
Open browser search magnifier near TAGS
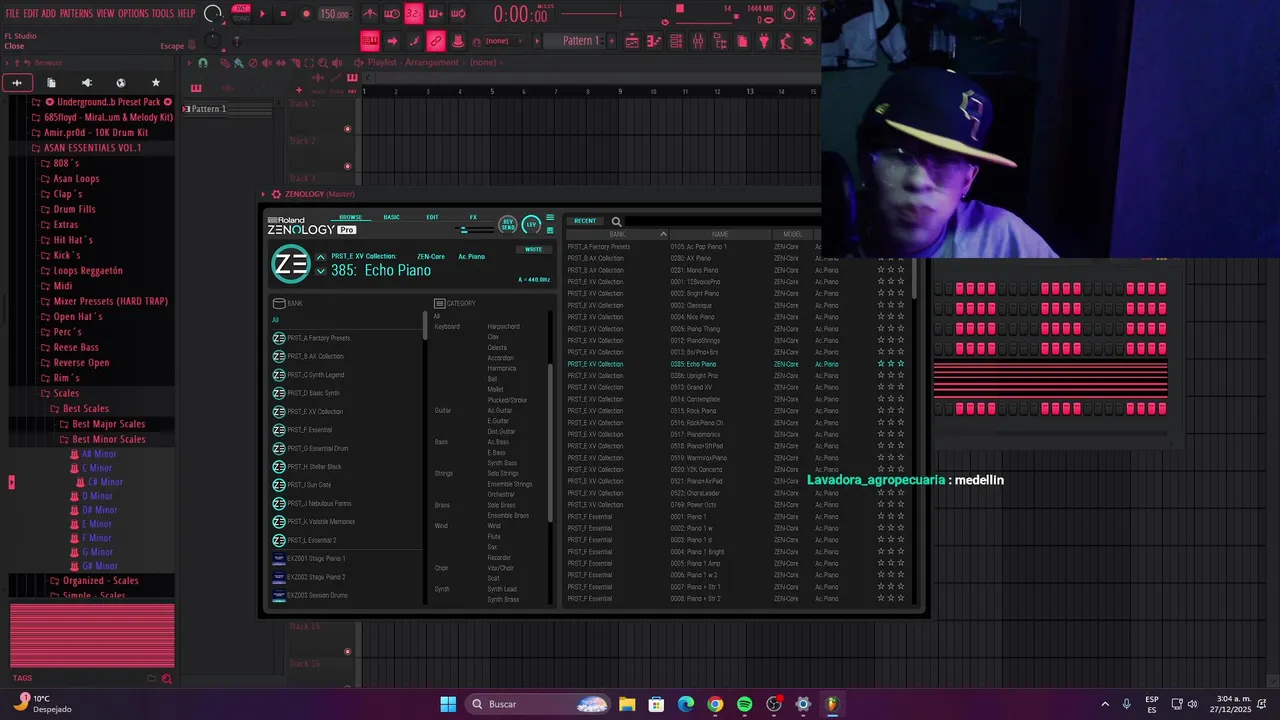pyautogui.click(x=166, y=679)
